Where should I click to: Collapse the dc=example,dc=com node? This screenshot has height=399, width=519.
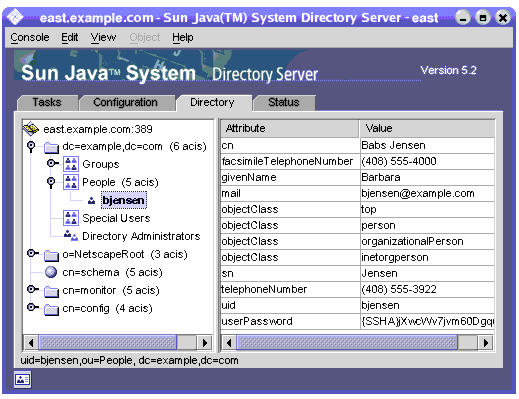31,146
